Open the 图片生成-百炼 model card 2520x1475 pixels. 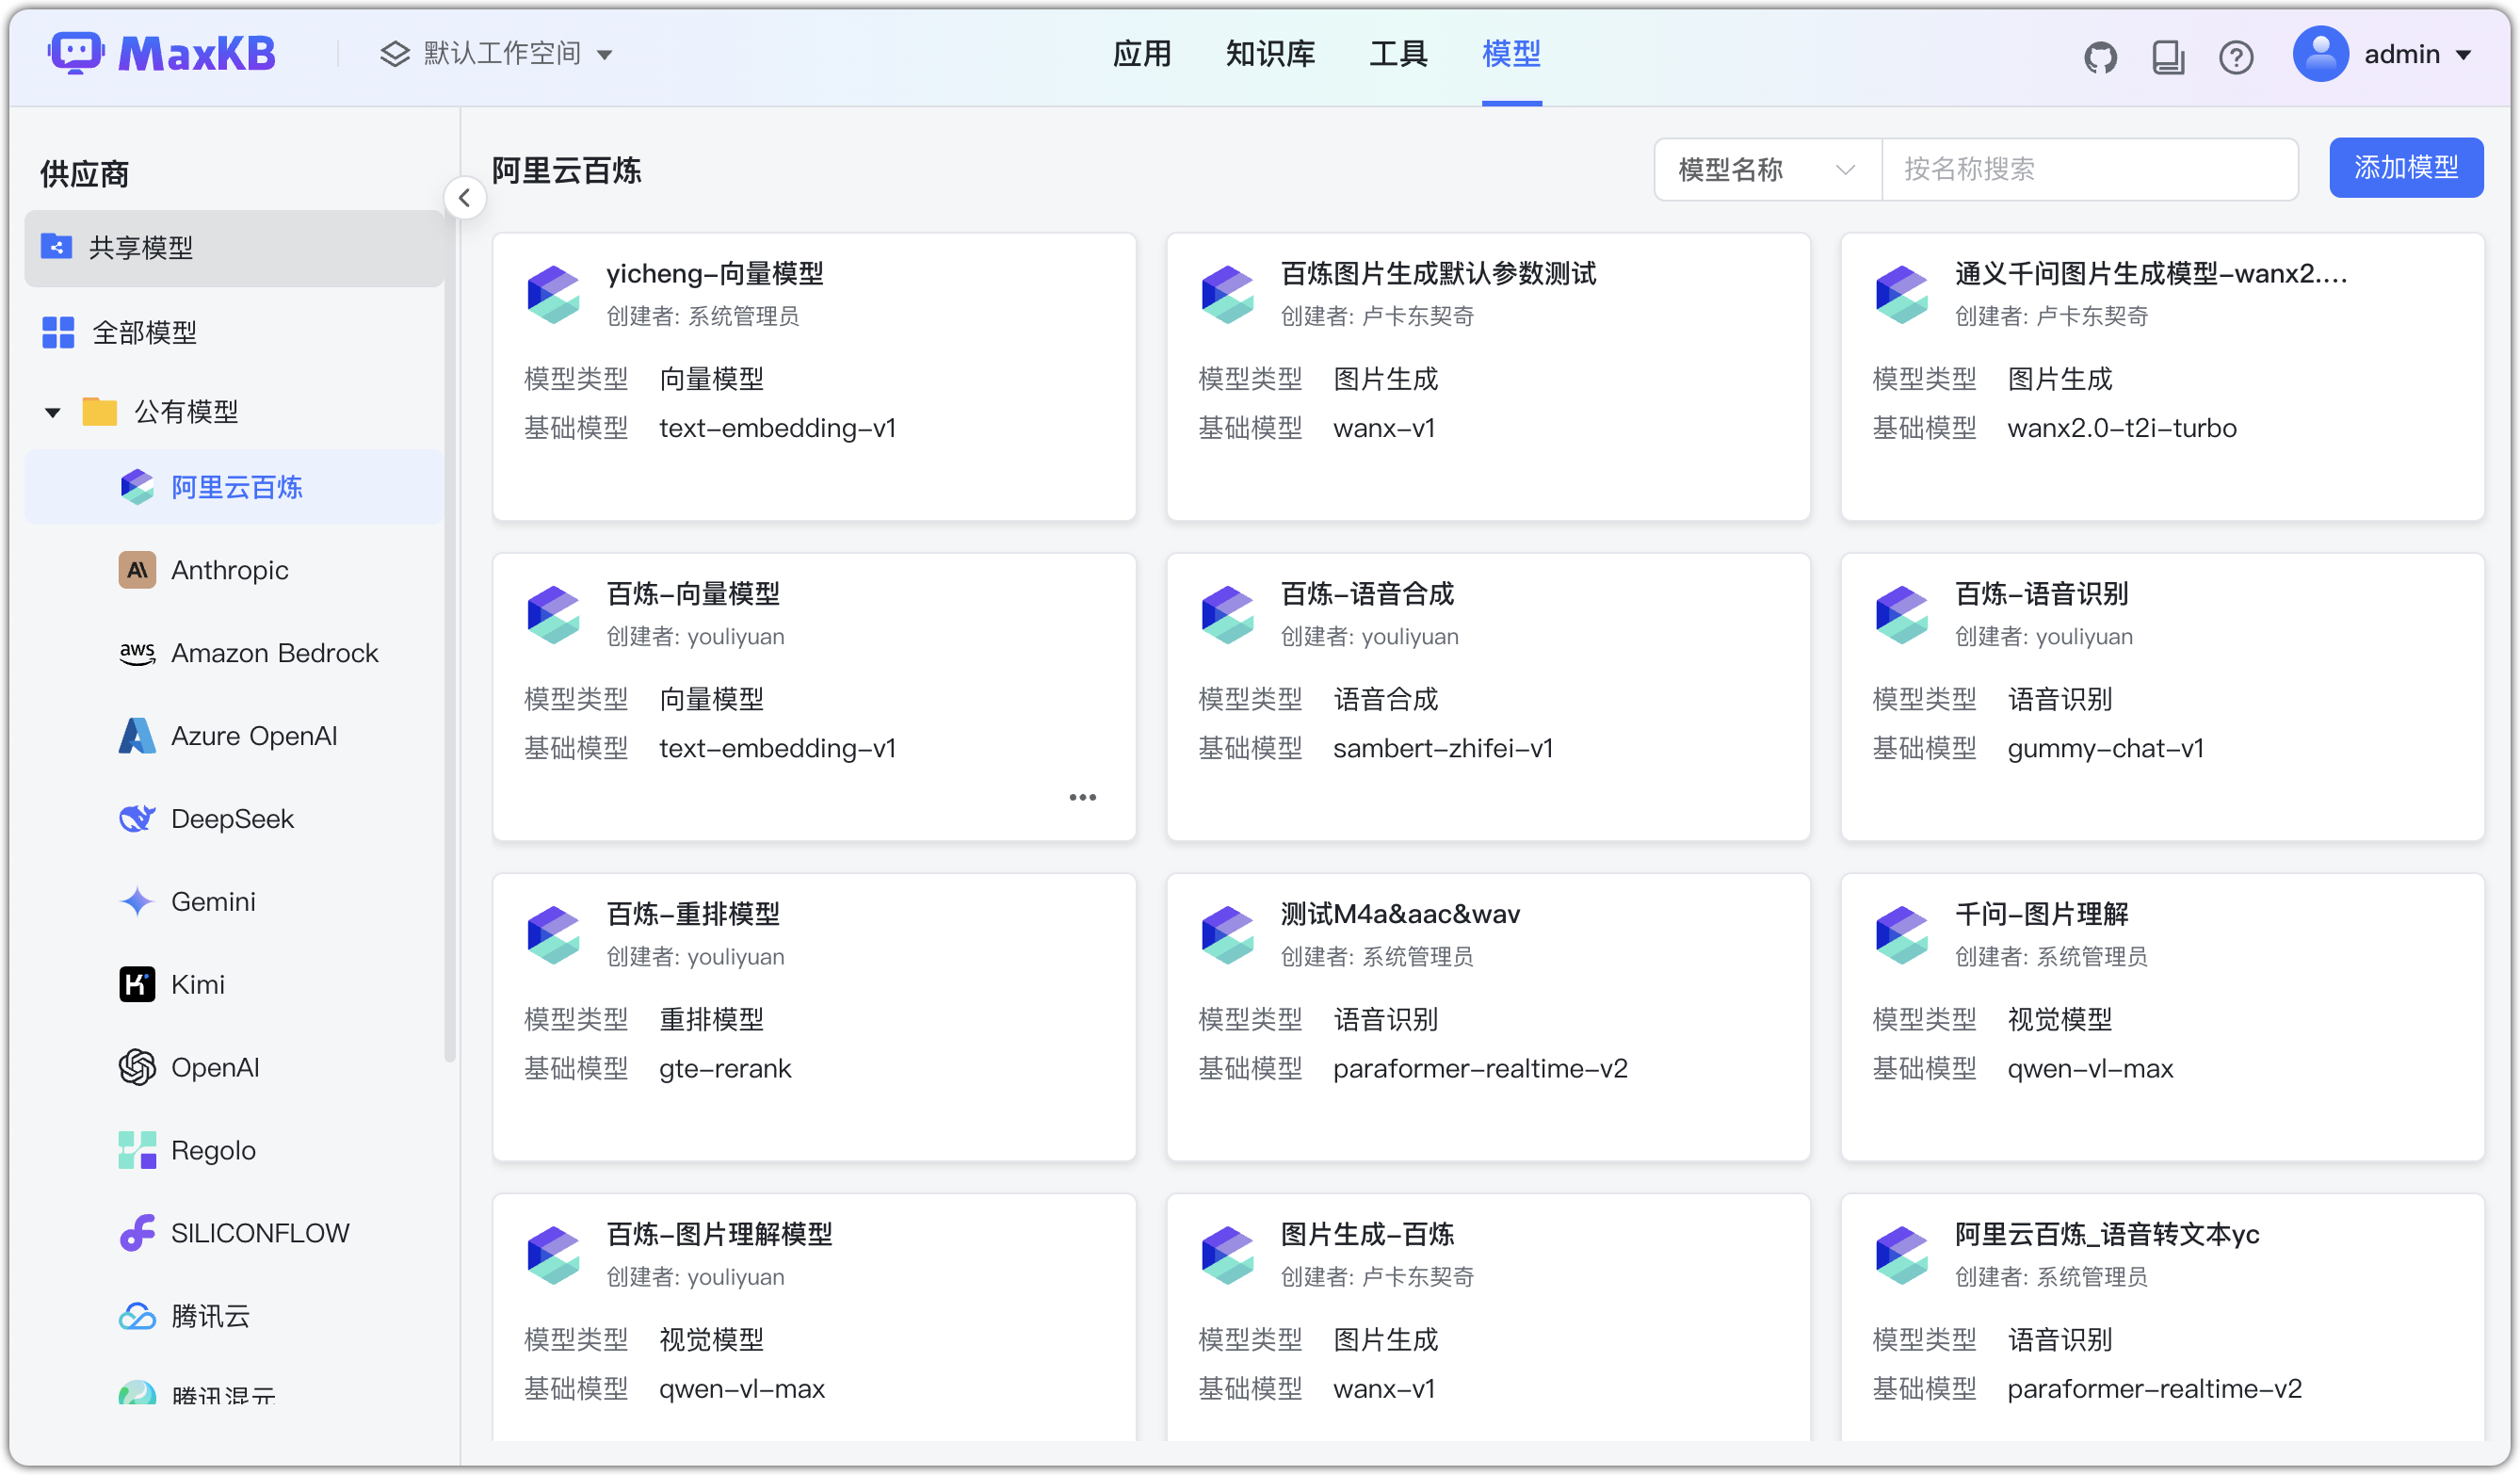coord(1488,1316)
